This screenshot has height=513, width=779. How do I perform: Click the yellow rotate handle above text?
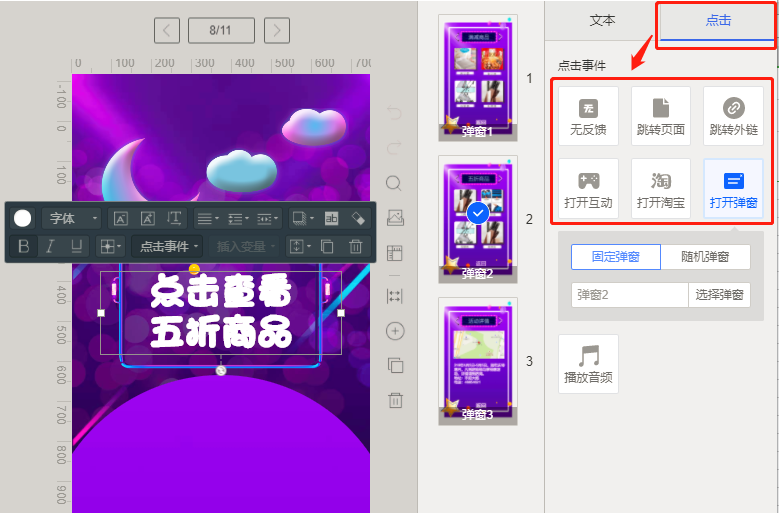pos(194,269)
